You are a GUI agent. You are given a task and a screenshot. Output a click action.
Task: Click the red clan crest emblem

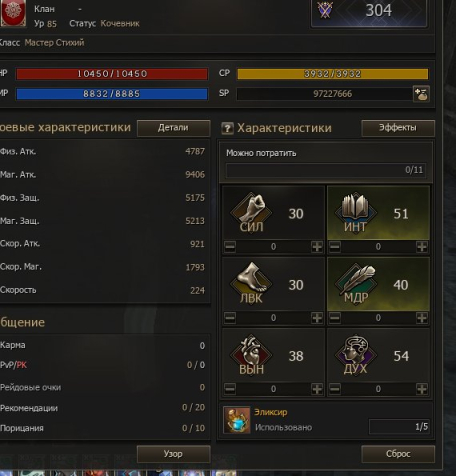(x=13, y=13)
